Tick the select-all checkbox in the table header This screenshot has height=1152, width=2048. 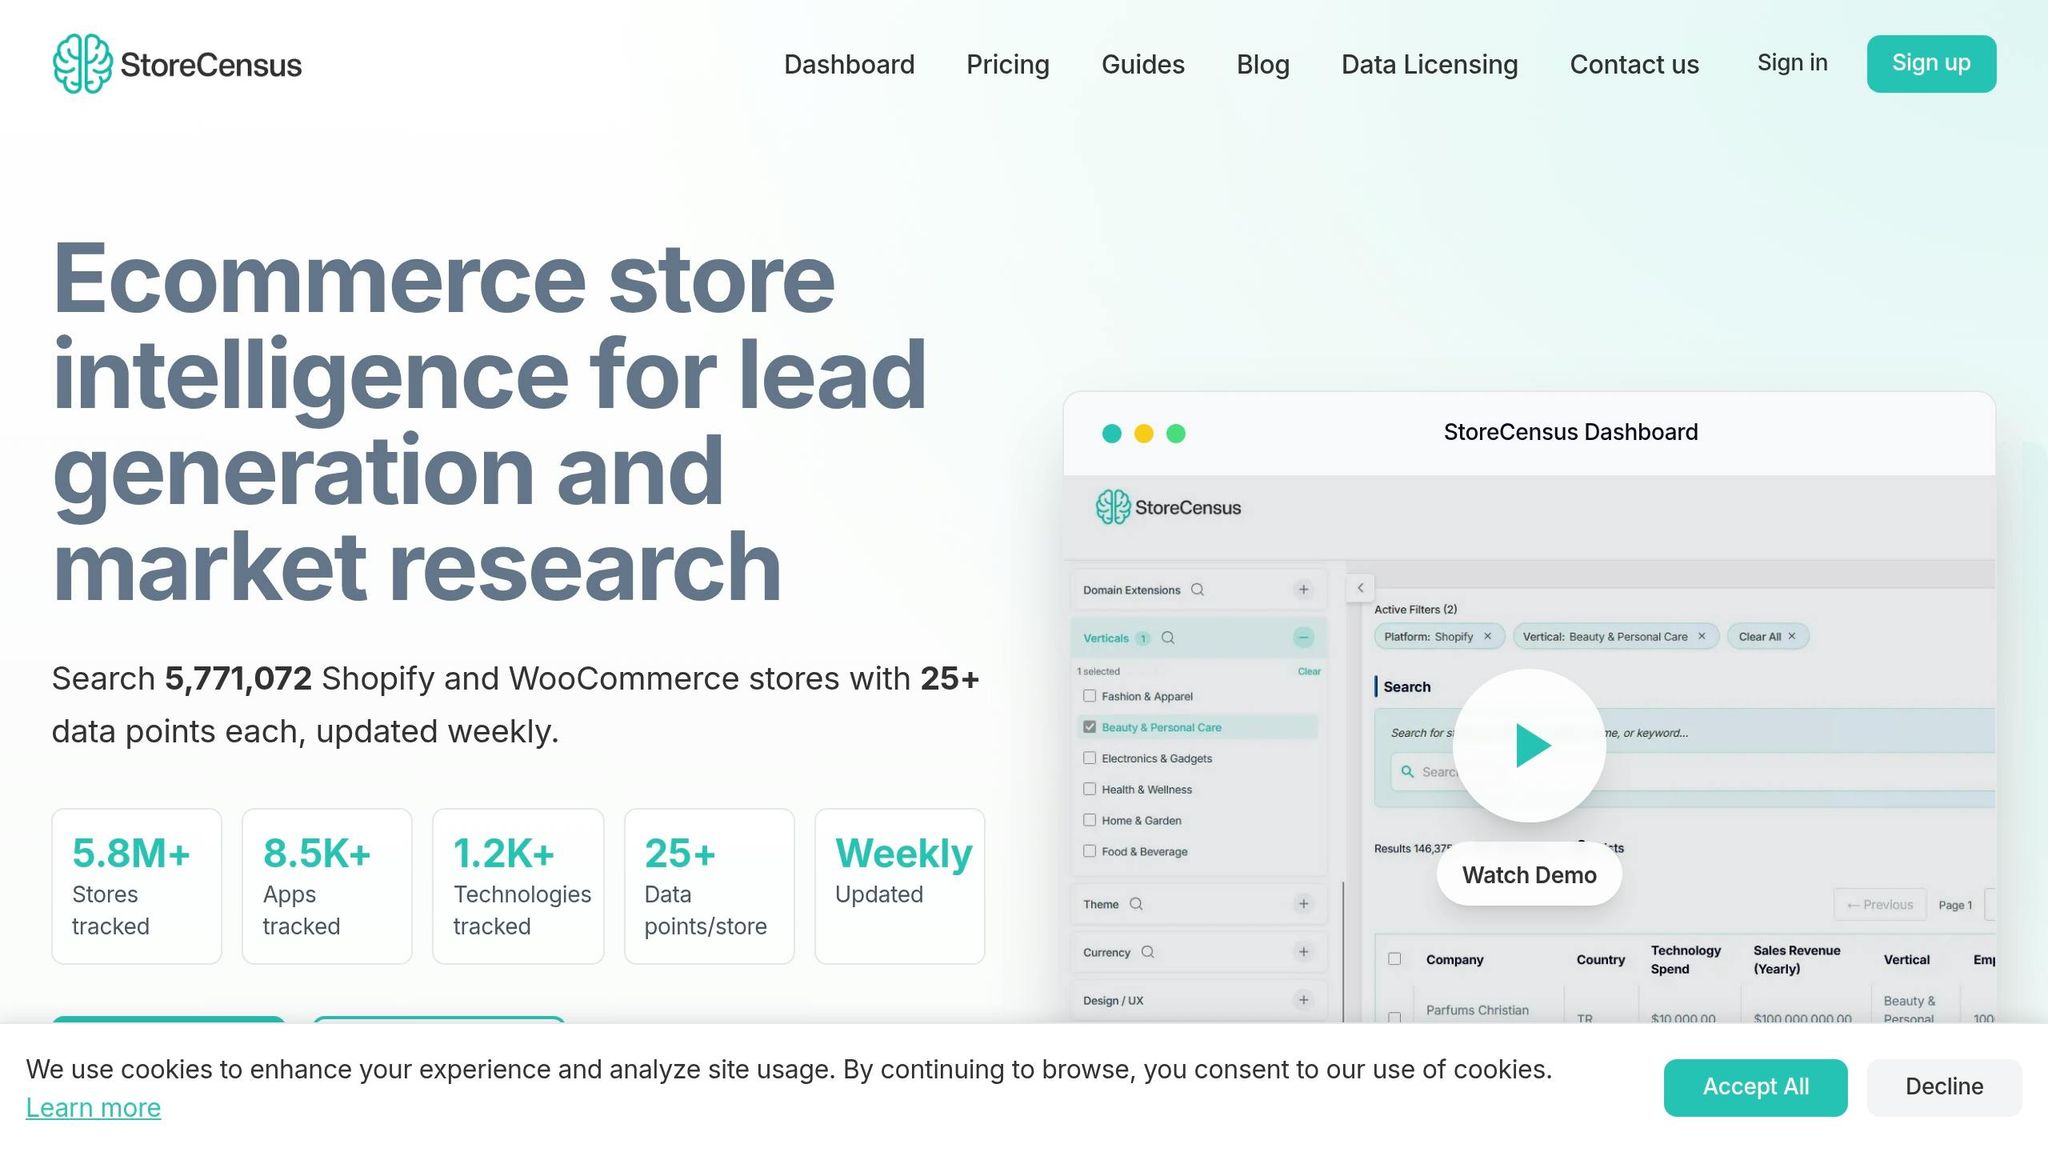pos(1395,959)
